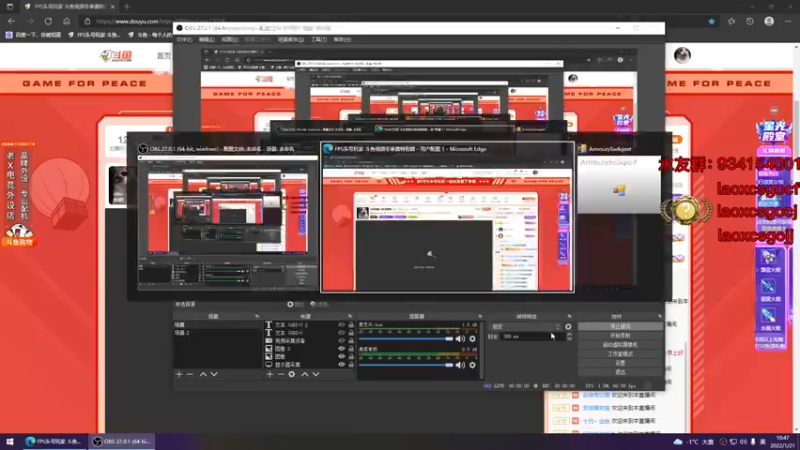Move the scene down using the Scenes down arrow

click(214, 374)
